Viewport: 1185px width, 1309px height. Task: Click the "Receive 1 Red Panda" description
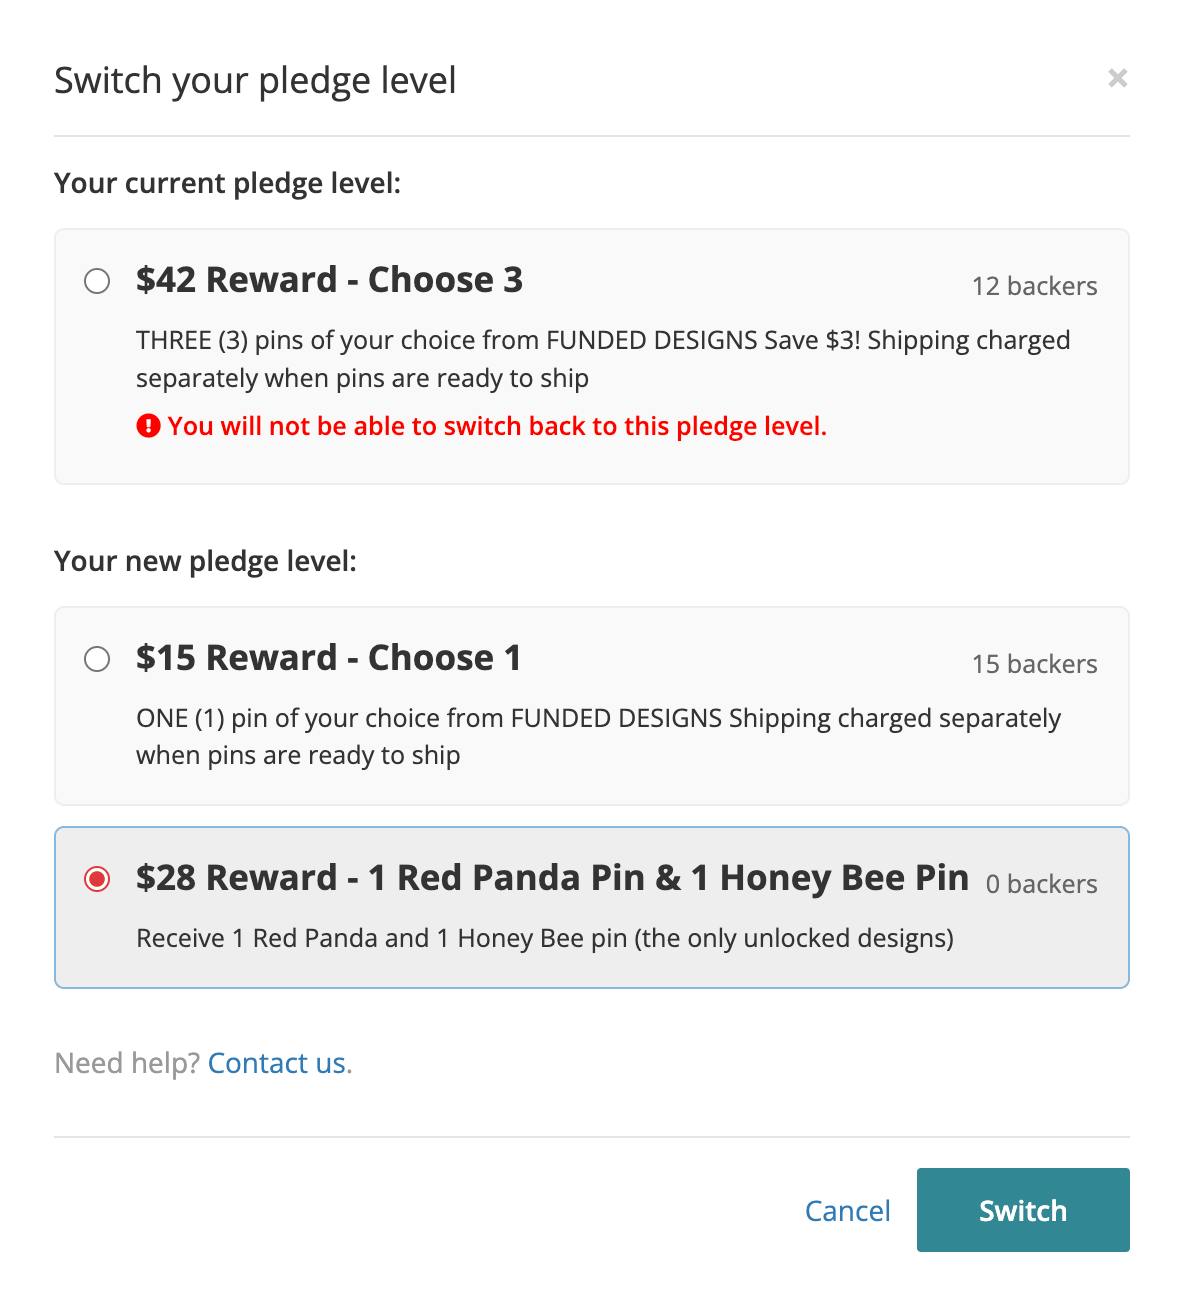pyautogui.click(x=544, y=939)
